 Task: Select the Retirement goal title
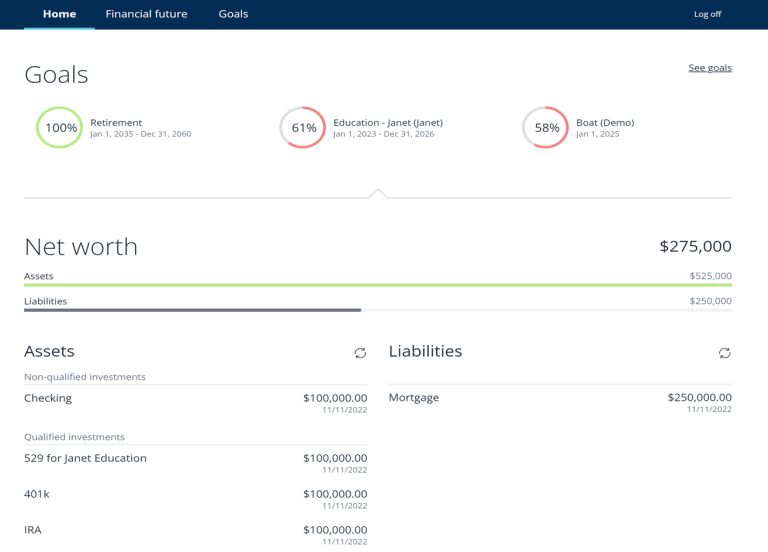coord(116,123)
